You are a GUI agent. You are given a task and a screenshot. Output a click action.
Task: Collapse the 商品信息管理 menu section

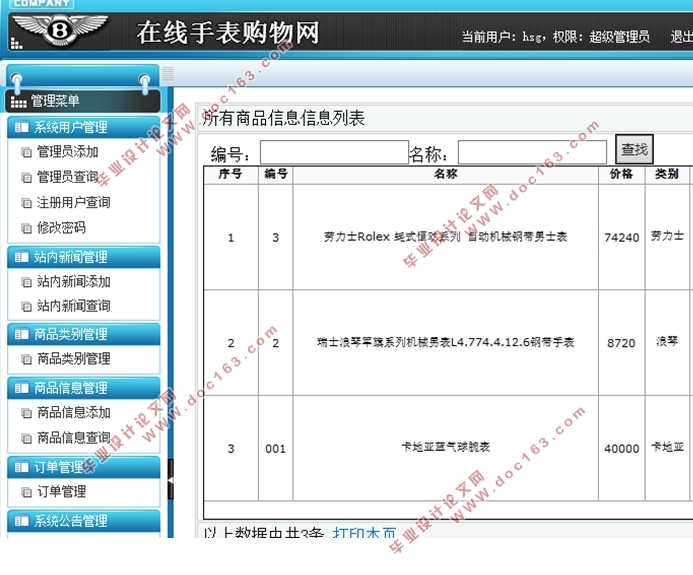(84, 388)
